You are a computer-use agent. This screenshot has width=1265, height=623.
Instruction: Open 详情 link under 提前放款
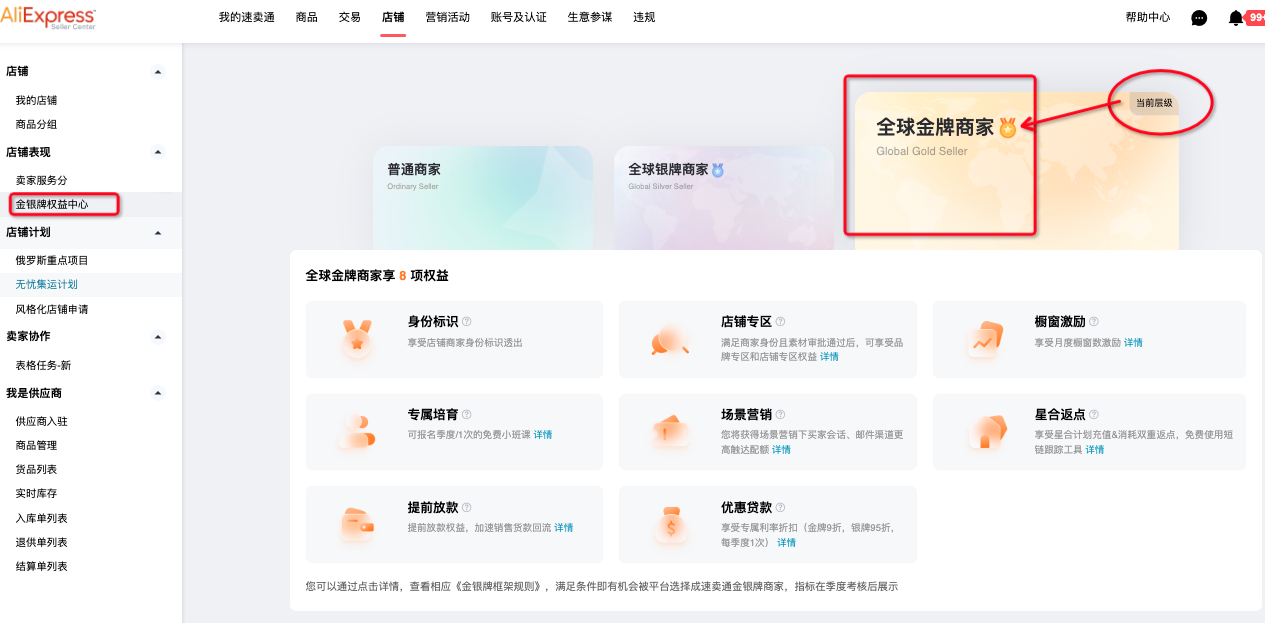click(564, 527)
